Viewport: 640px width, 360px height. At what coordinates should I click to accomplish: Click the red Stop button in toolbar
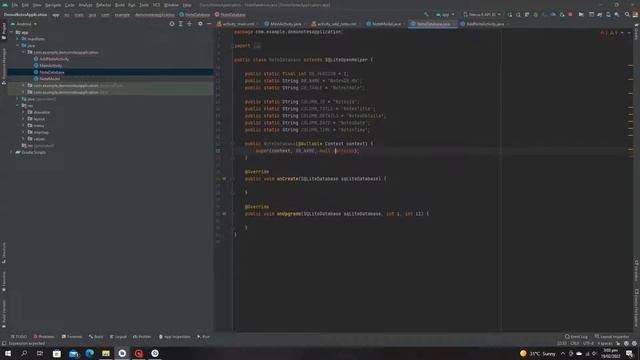coord(570,15)
